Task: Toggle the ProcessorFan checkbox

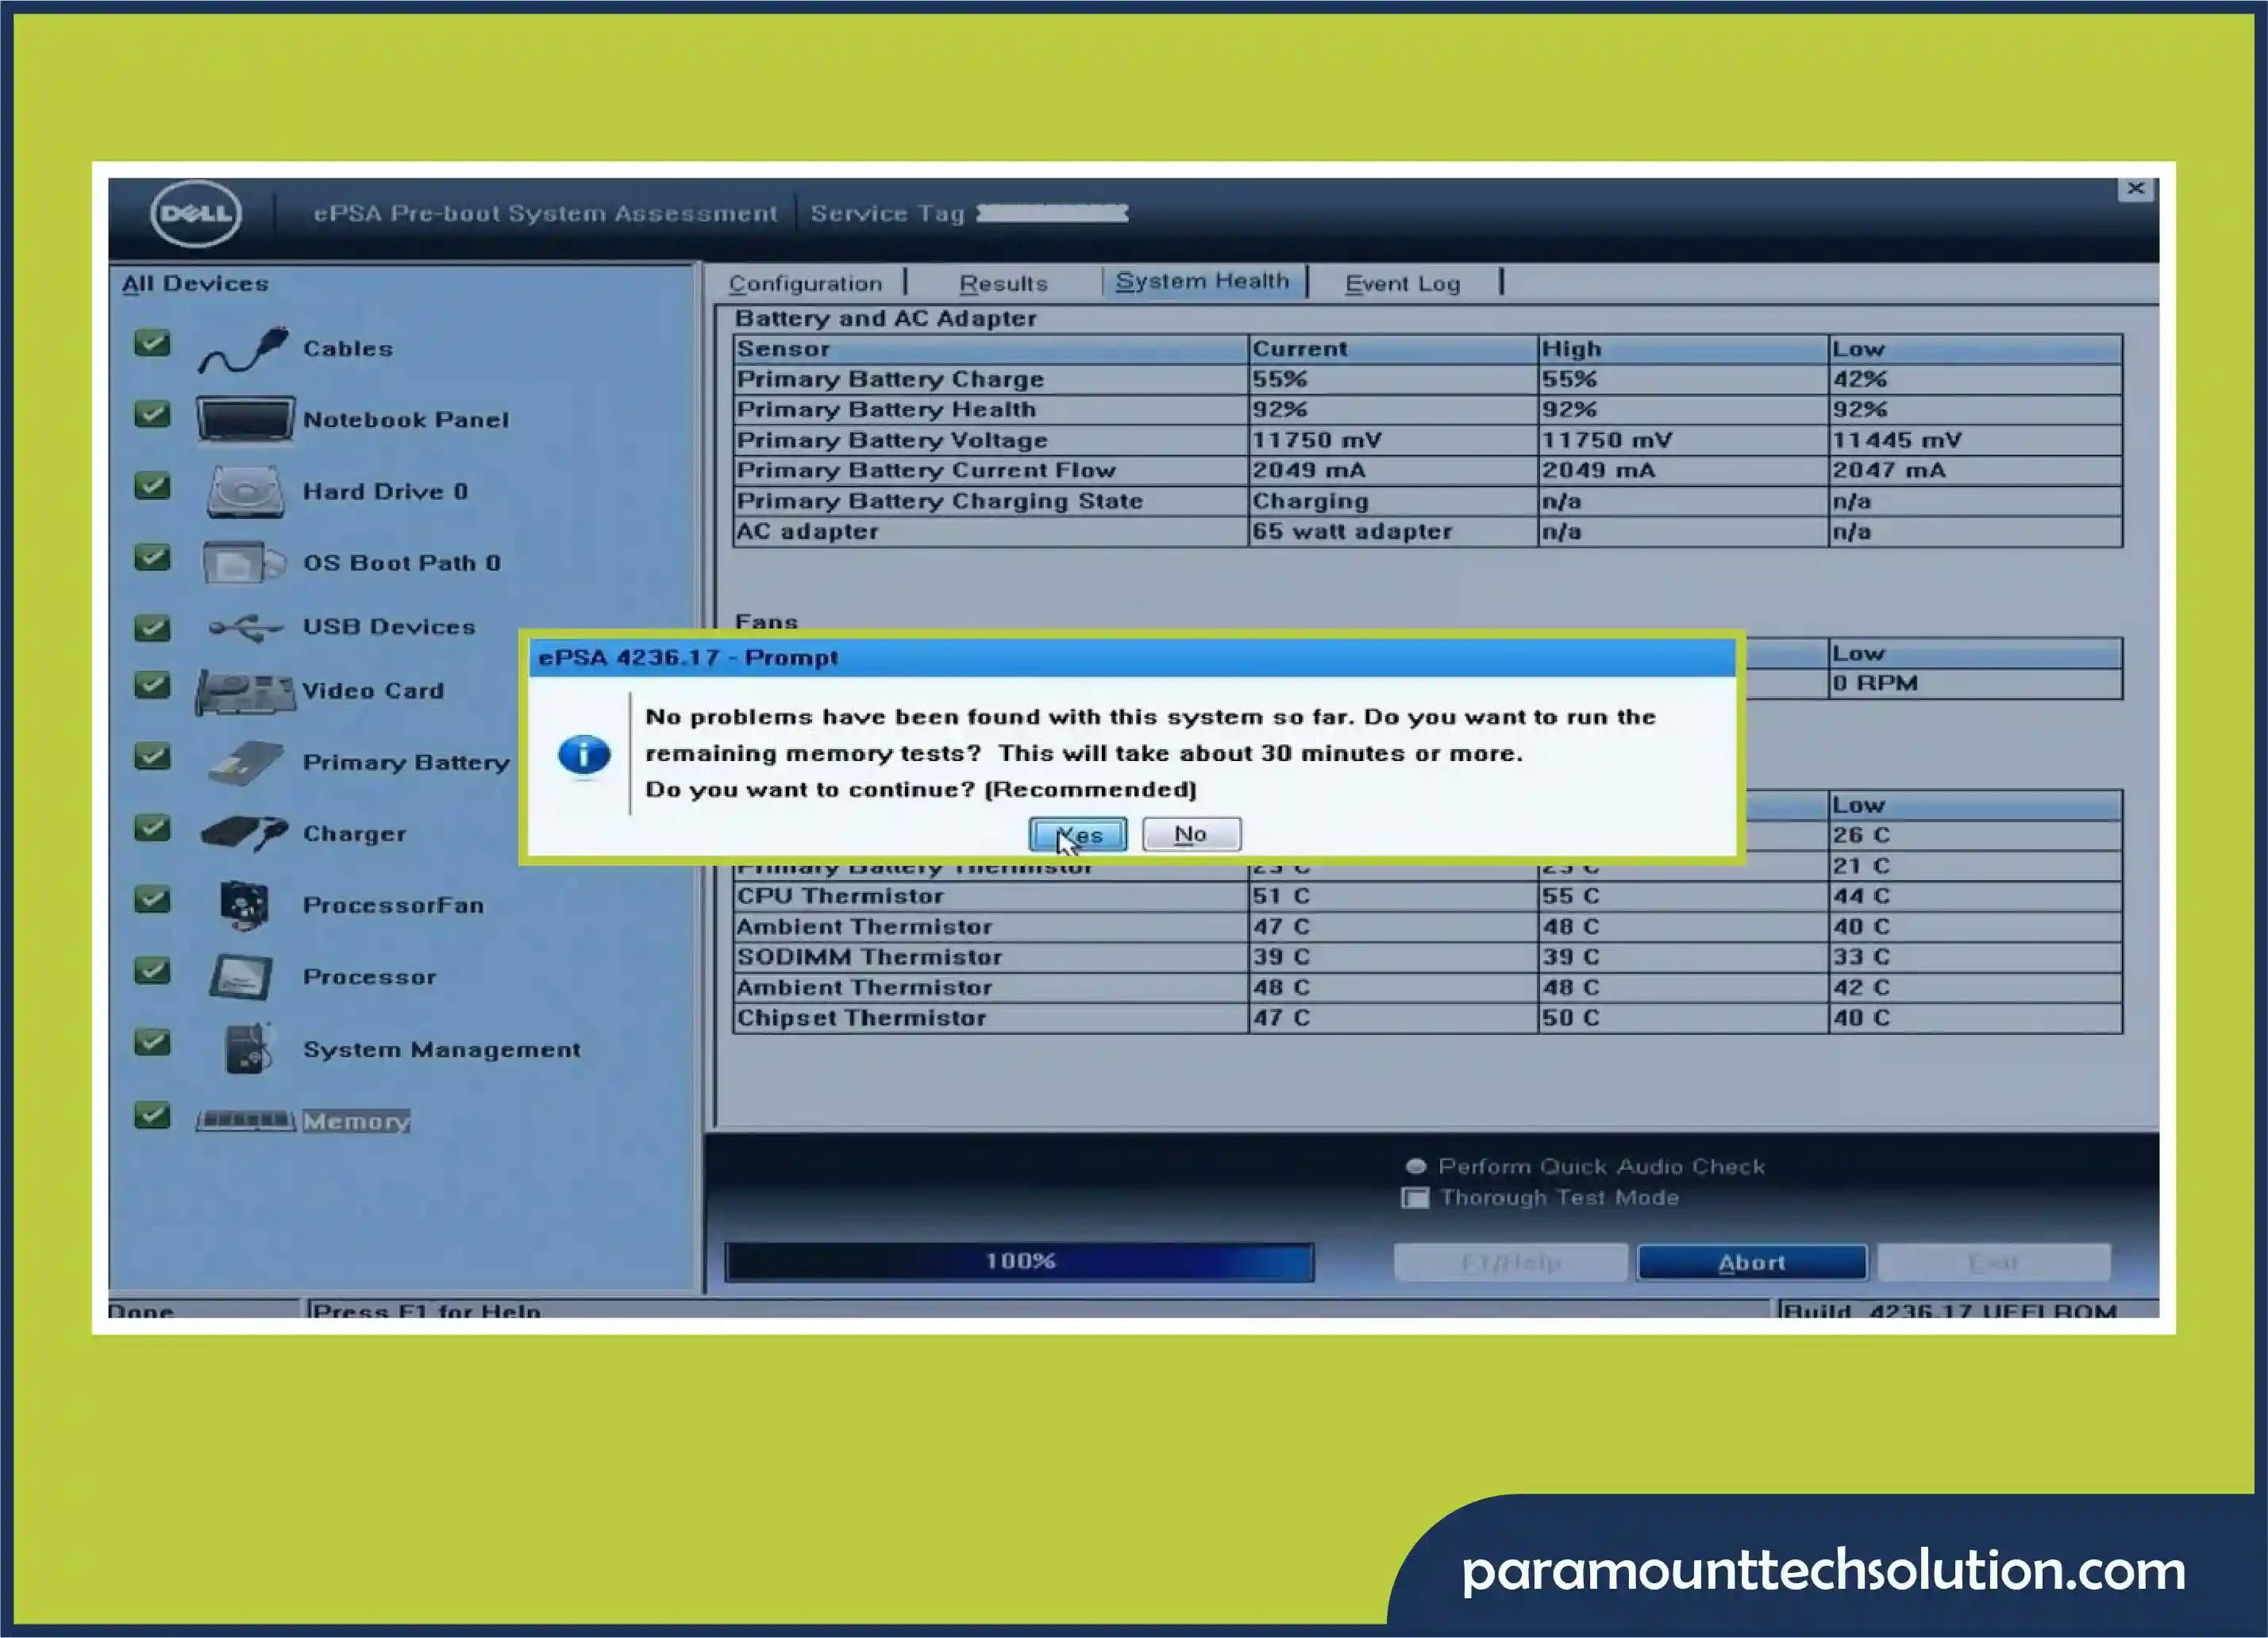Action: pyautogui.click(x=152, y=899)
